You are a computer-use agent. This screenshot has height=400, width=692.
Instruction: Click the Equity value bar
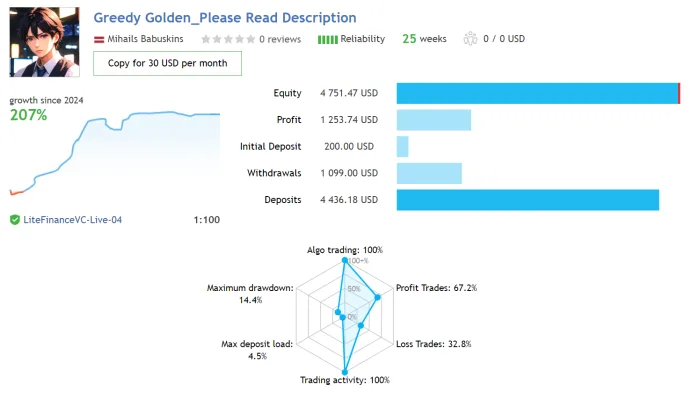coord(538,93)
